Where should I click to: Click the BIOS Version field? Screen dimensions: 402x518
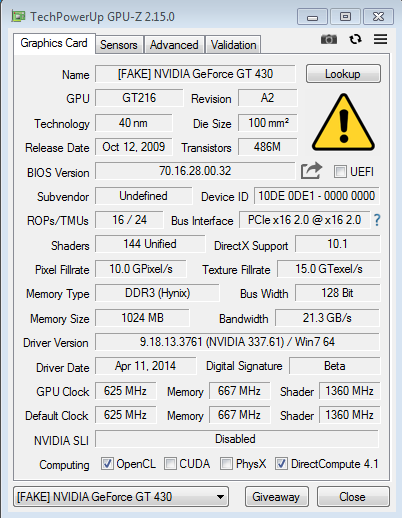point(195,171)
